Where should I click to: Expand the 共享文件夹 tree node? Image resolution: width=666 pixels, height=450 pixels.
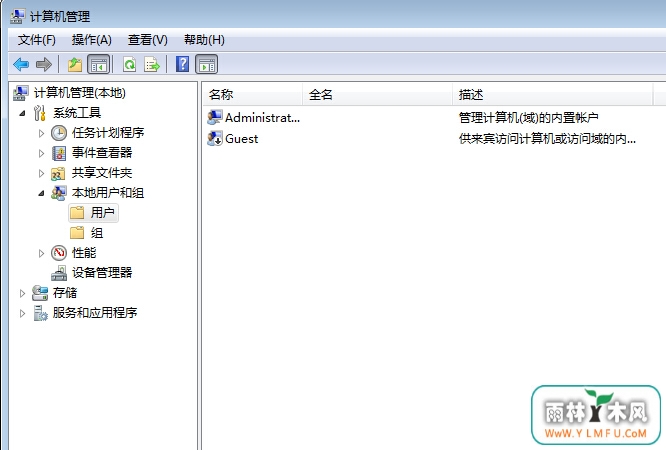(x=41, y=173)
